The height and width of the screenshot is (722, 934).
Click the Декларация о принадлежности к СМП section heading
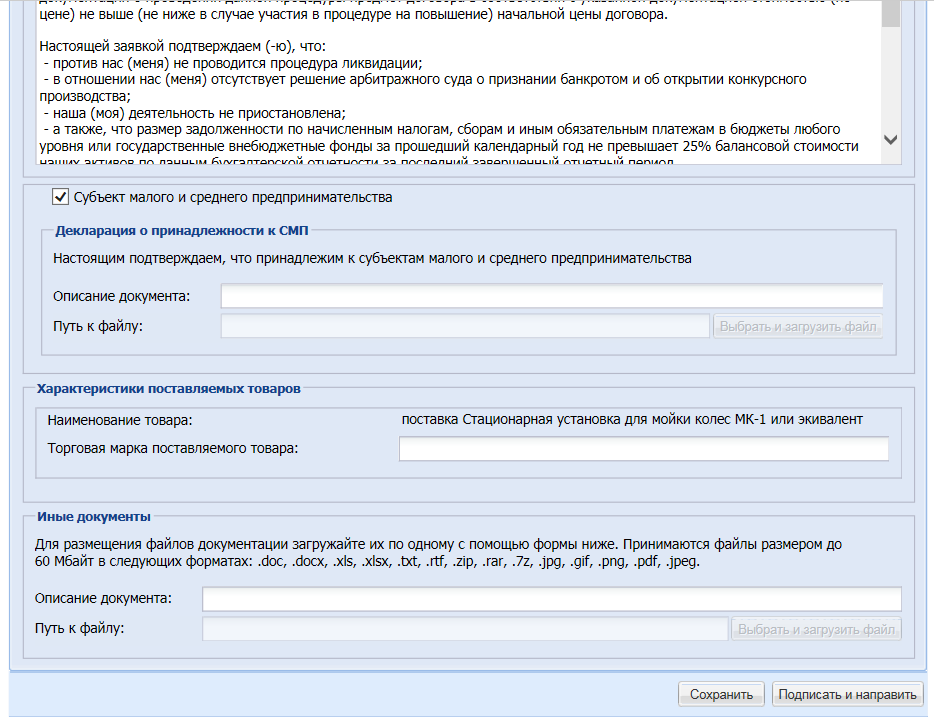[x=182, y=230]
